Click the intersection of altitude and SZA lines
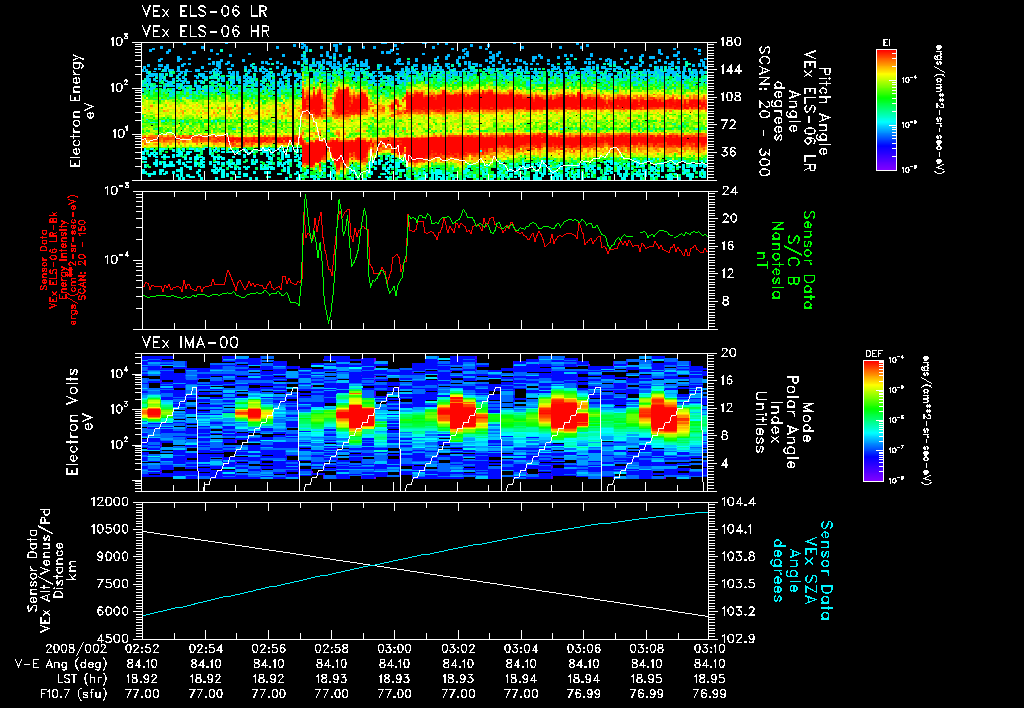 (373, 565)
